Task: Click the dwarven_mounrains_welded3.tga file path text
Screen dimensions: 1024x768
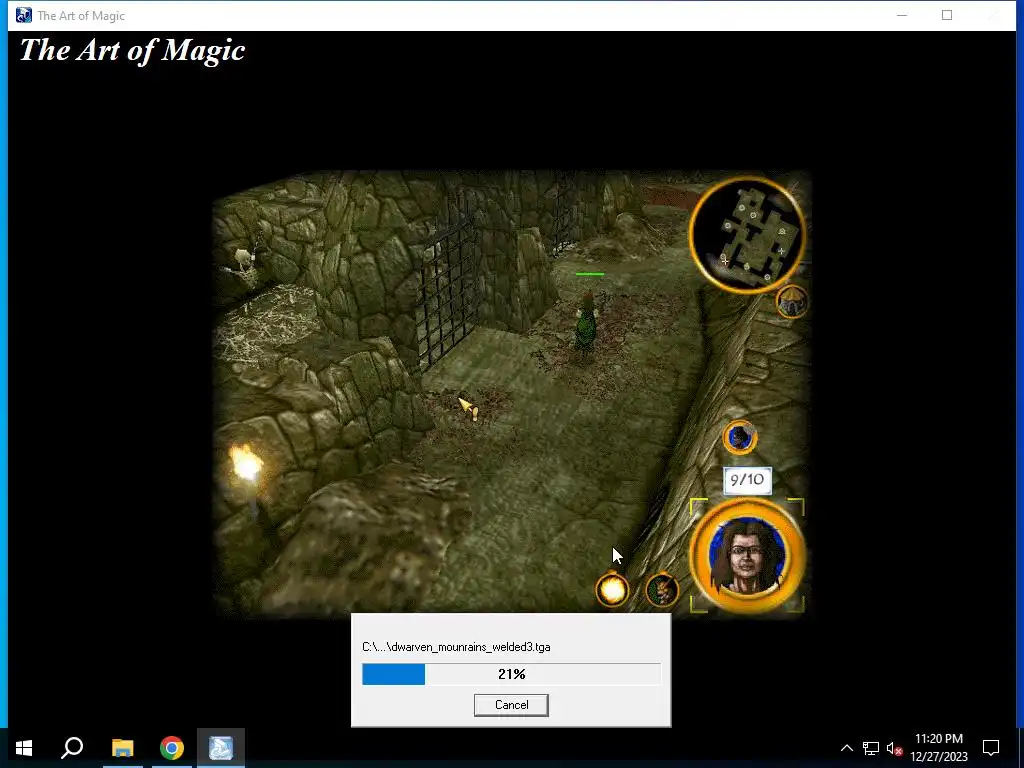Action: [x=456, y=647]
